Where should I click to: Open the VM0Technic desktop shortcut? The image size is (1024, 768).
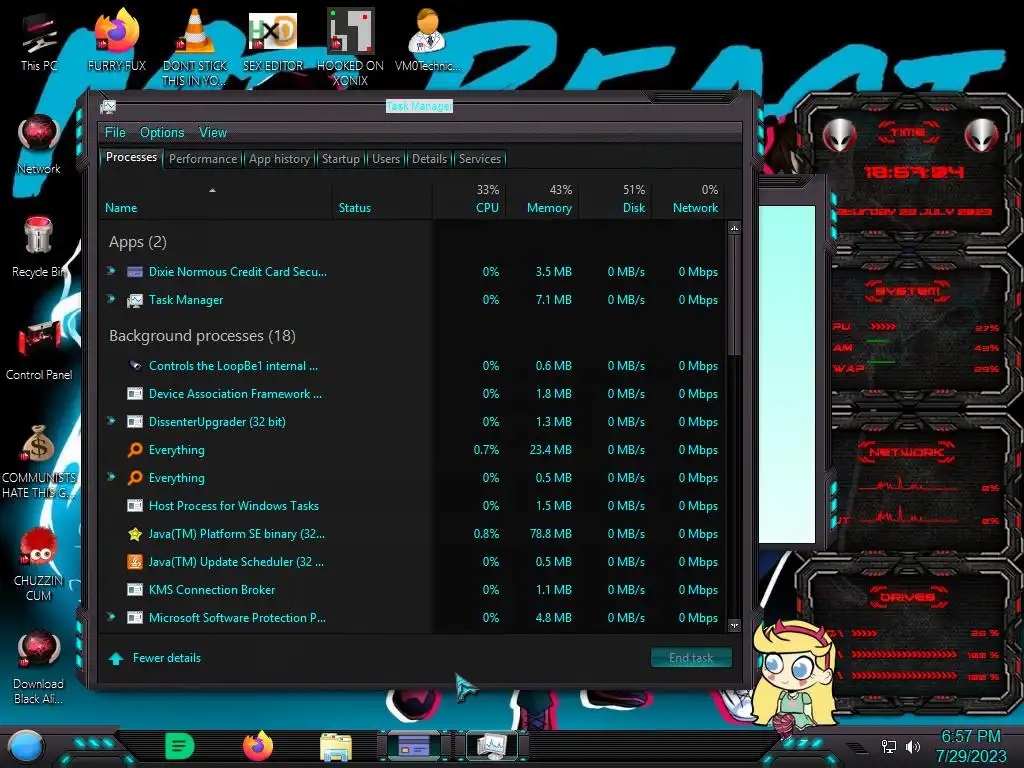(x=427, y=40)
